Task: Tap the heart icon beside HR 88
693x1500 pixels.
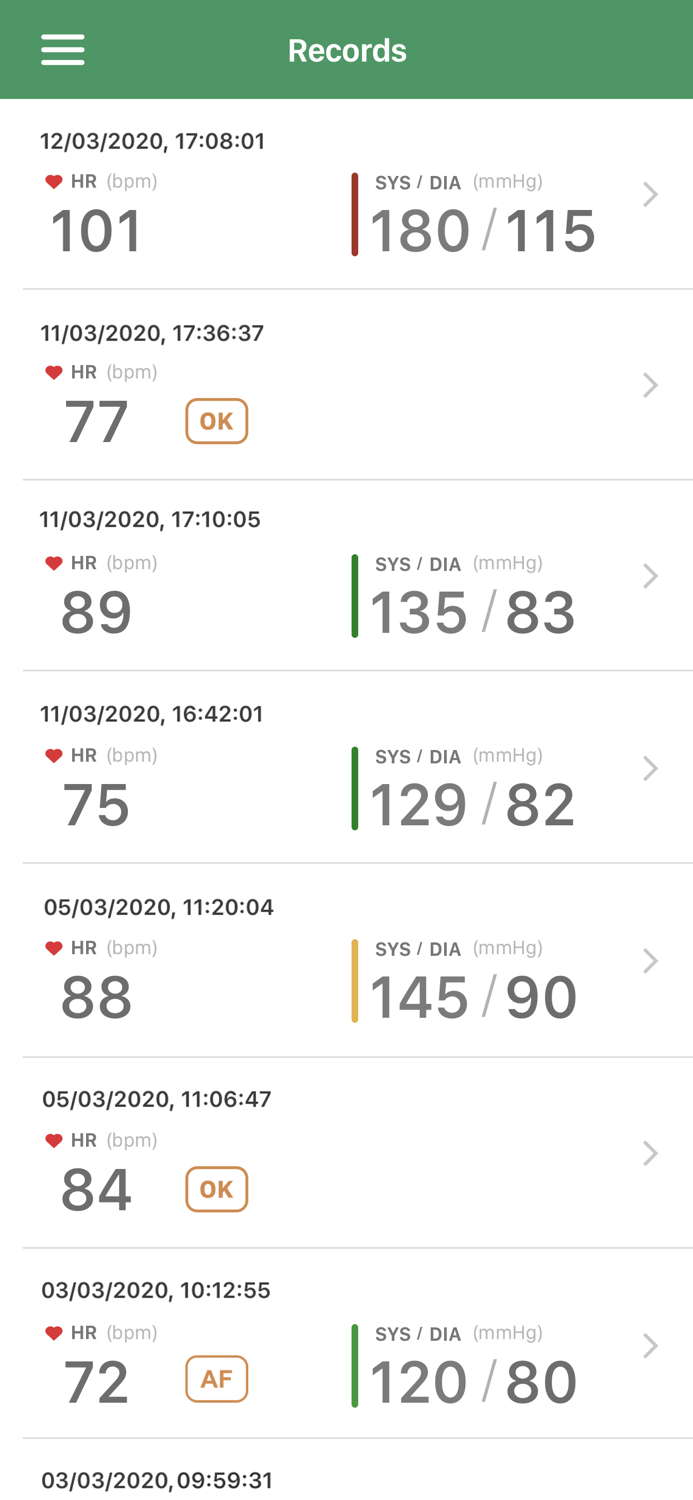Action: click(x=53, y=945)
